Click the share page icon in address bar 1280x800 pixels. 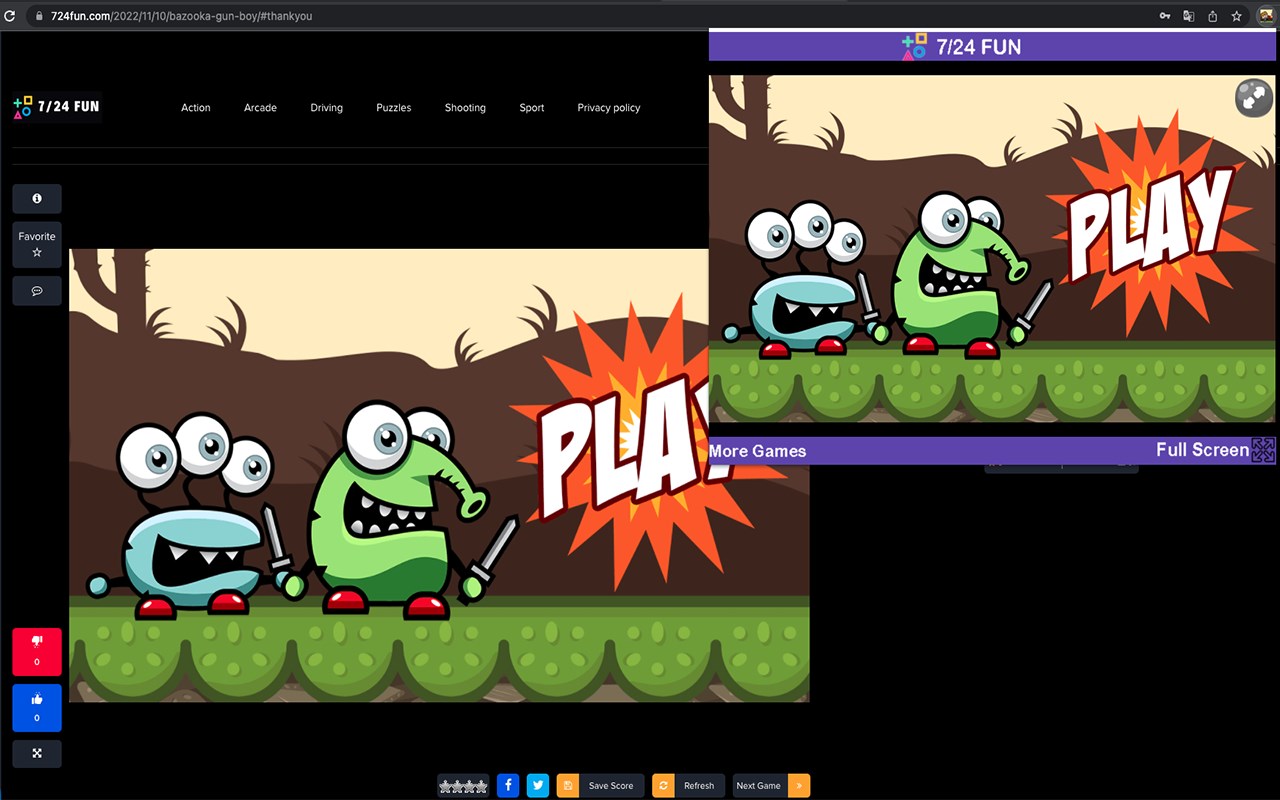(x=1213, y=16)
